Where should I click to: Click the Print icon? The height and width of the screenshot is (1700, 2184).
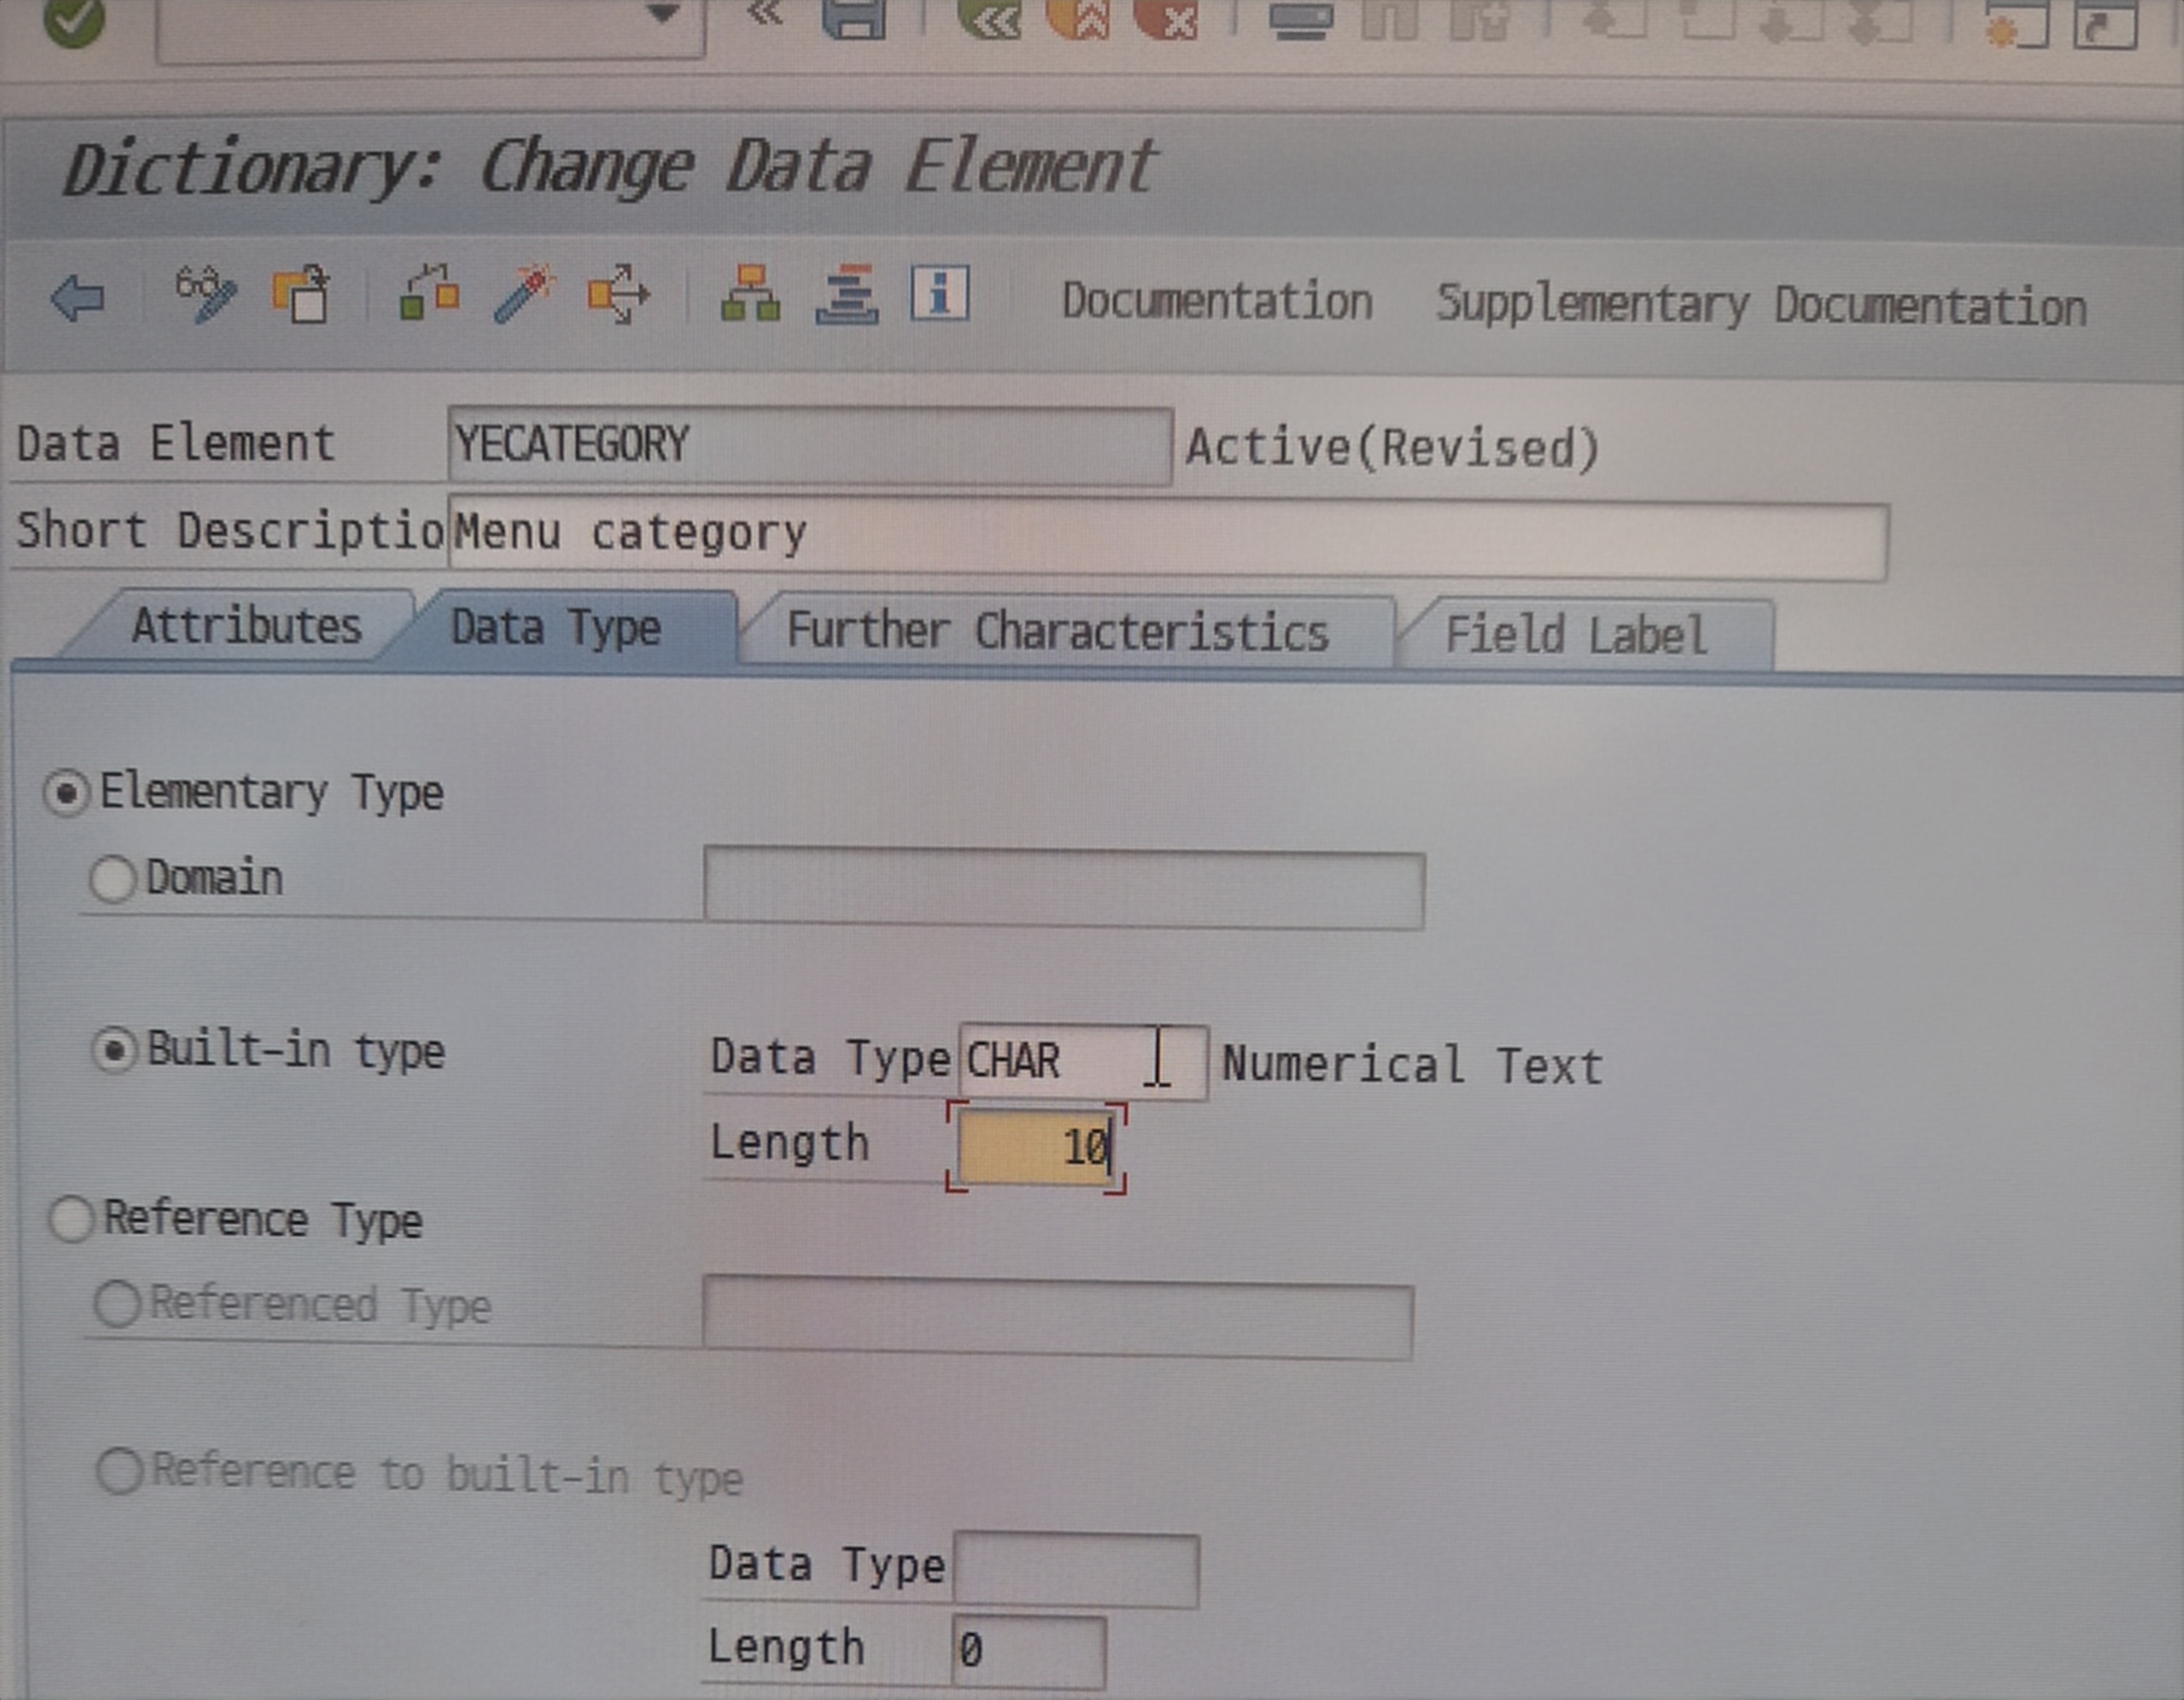(1300, 20)
